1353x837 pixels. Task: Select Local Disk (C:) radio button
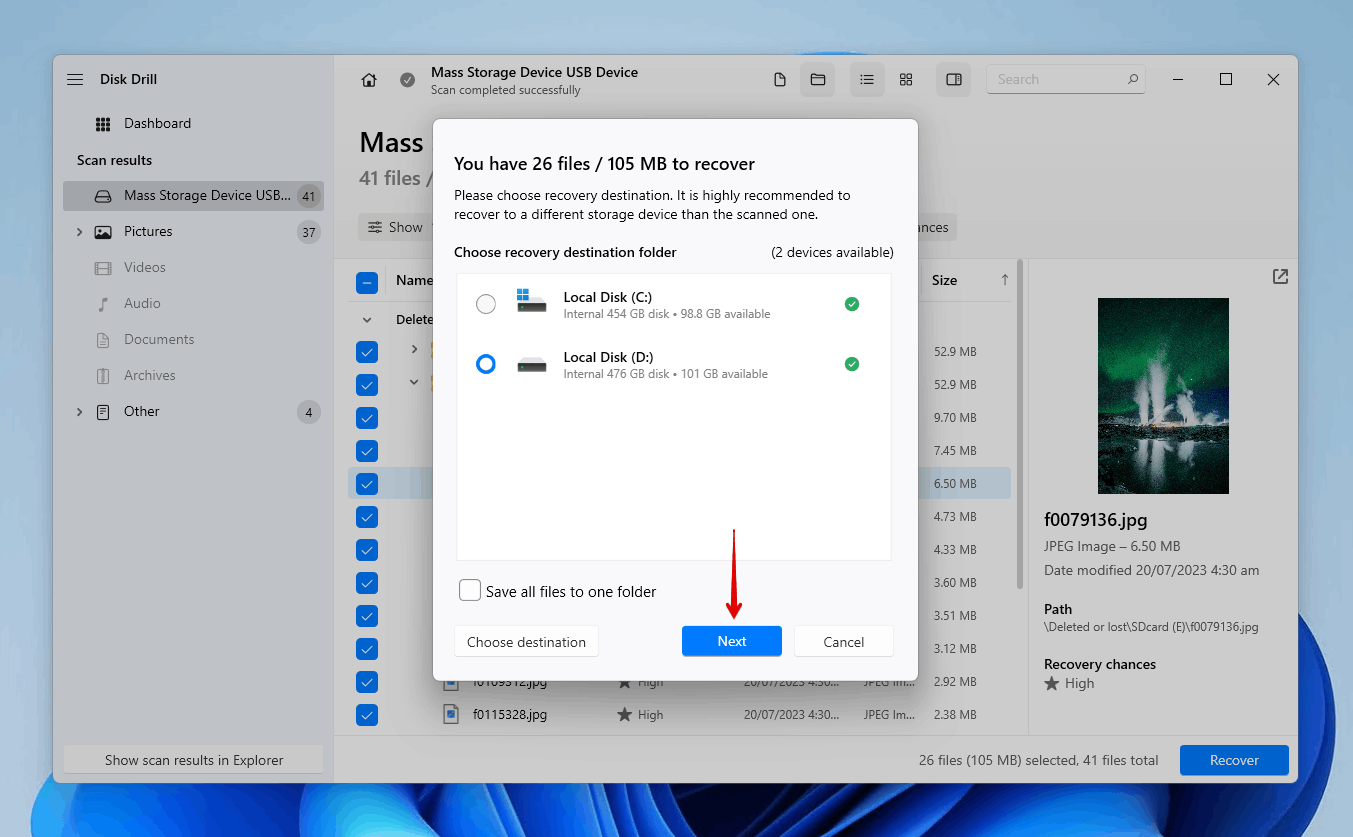(486, 304)
